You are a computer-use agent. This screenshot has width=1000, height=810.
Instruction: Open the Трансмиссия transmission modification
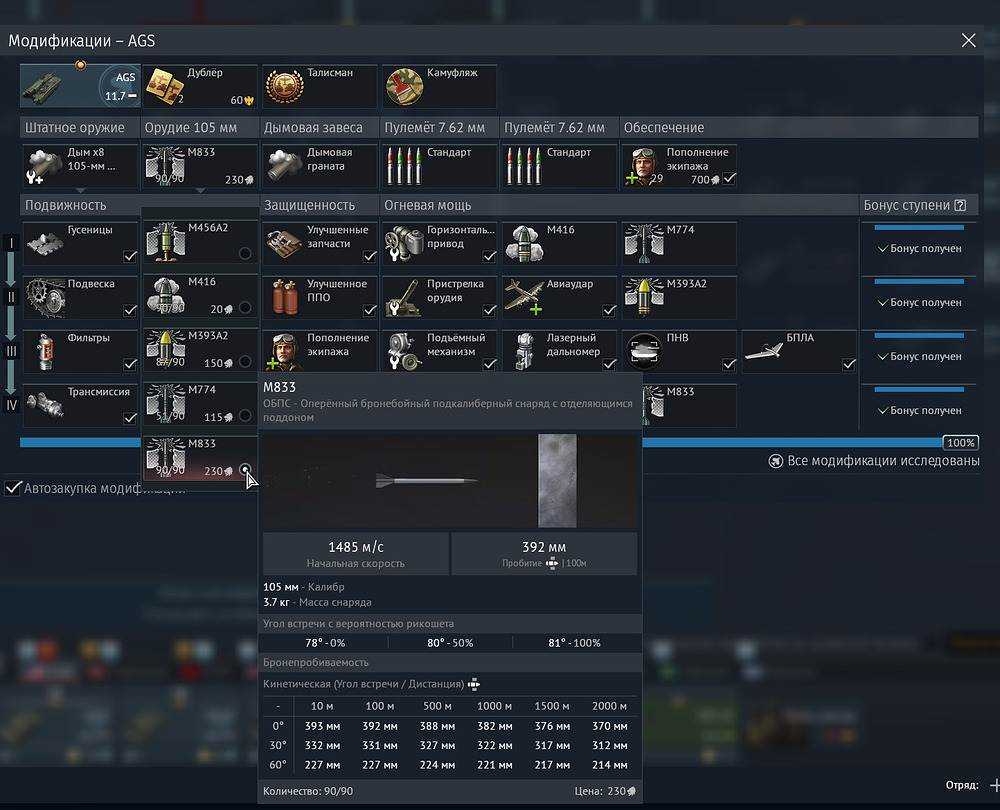[80, 405]
